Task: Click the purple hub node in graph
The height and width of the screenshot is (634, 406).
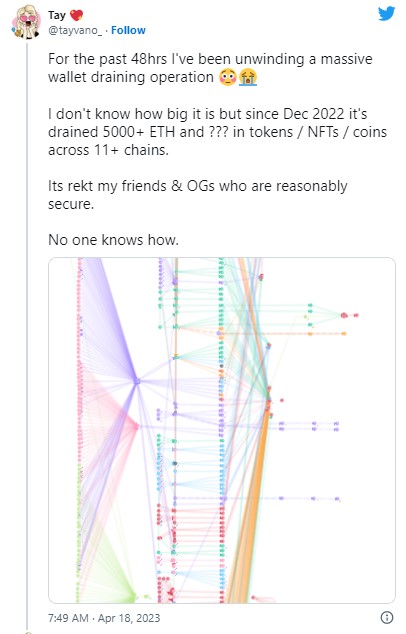Action: [x=137, y=381]
